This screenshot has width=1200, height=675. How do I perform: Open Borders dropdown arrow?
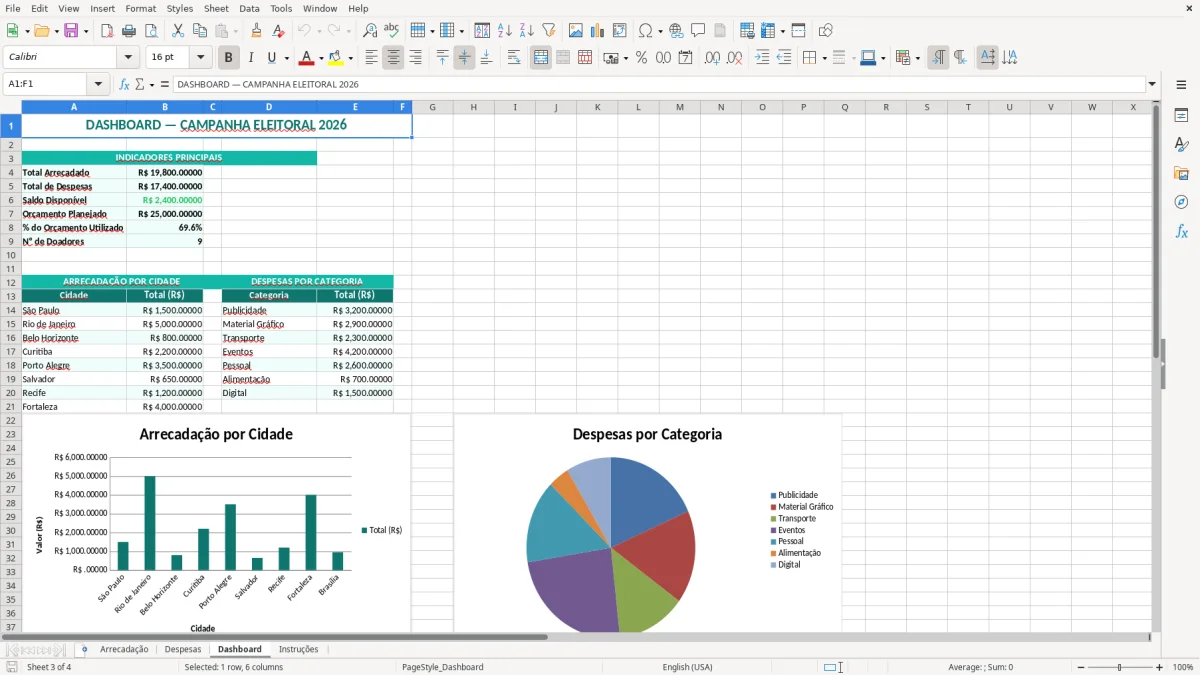[x=824, y=59]
